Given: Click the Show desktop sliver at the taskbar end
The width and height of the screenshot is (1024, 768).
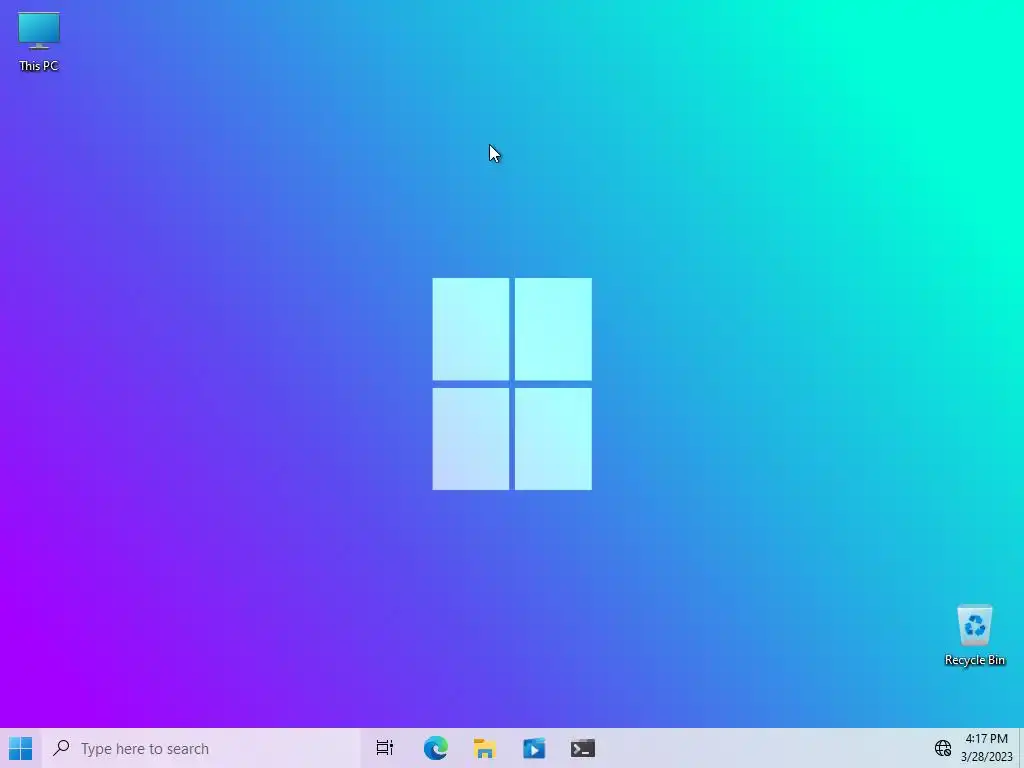Looking at the screenshot, I should (x=1021, y=748).
